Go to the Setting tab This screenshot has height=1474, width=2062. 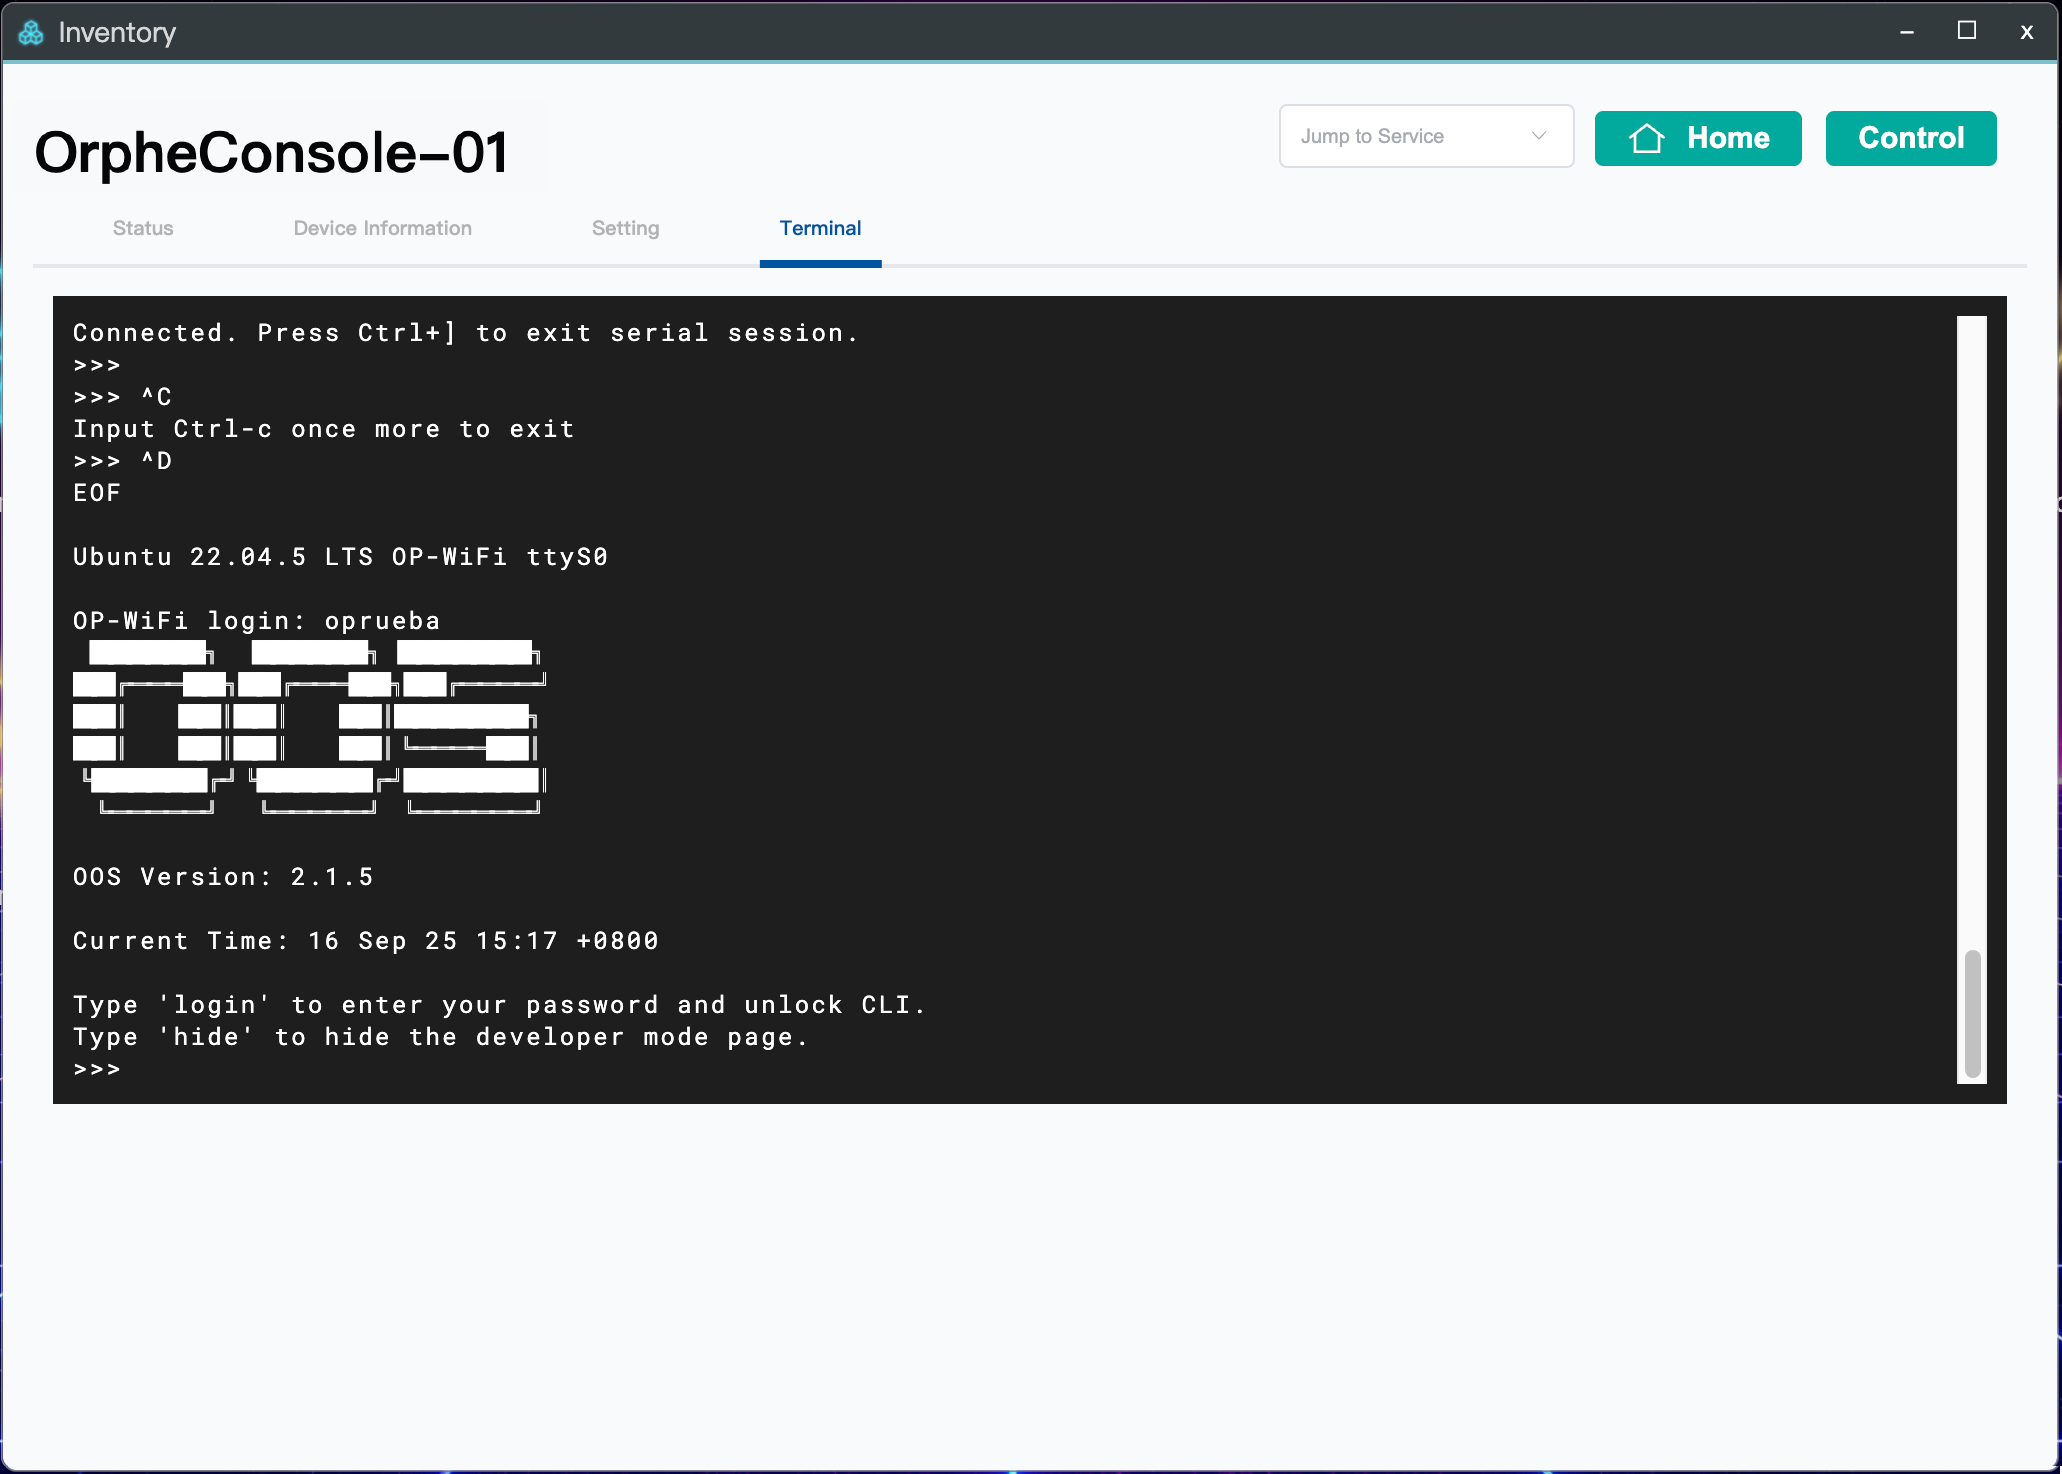point(625,228)
